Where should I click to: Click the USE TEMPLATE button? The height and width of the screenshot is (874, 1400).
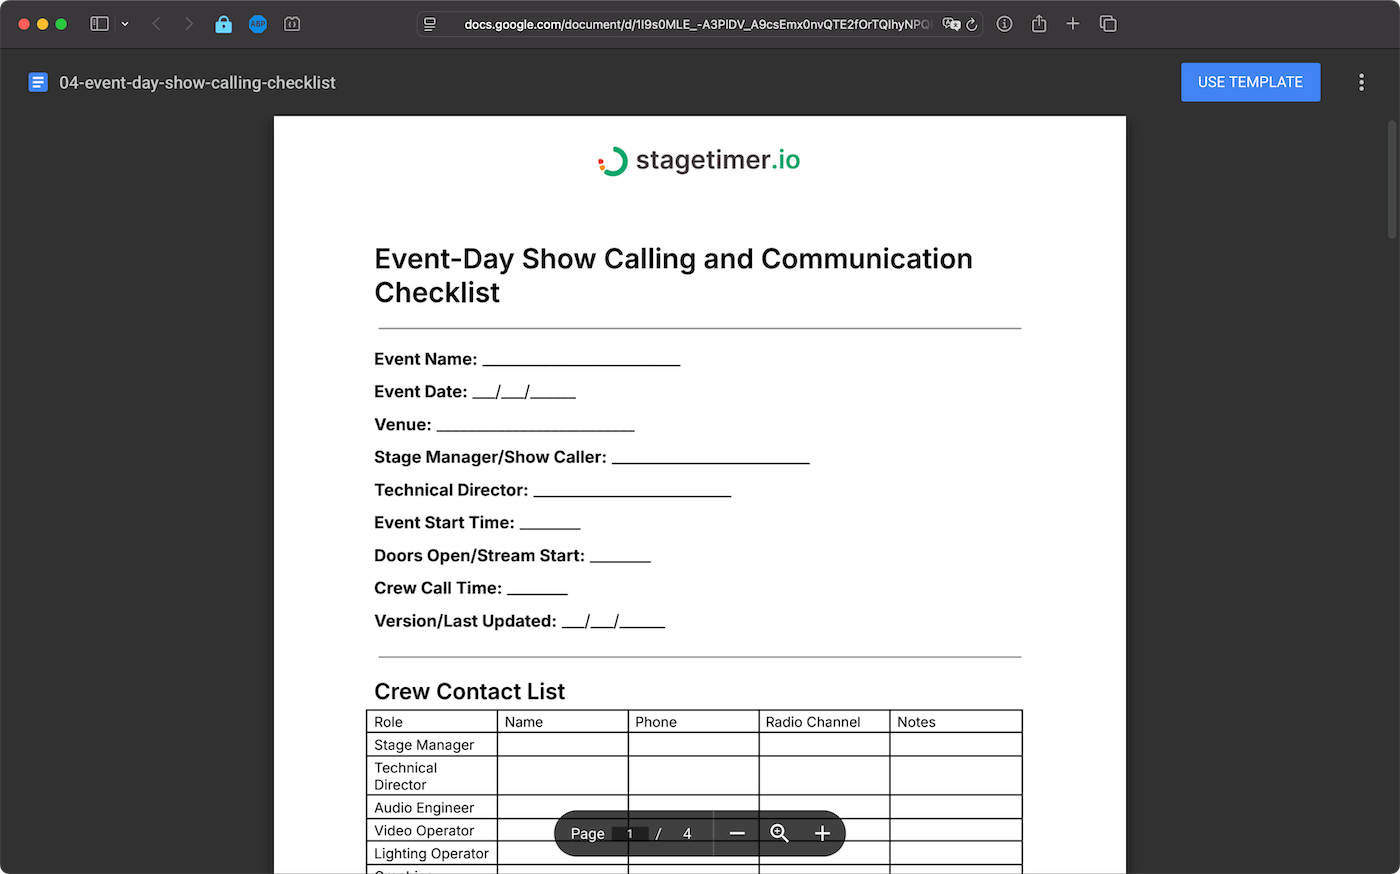pyautogui.click(x=1250, y=82)
